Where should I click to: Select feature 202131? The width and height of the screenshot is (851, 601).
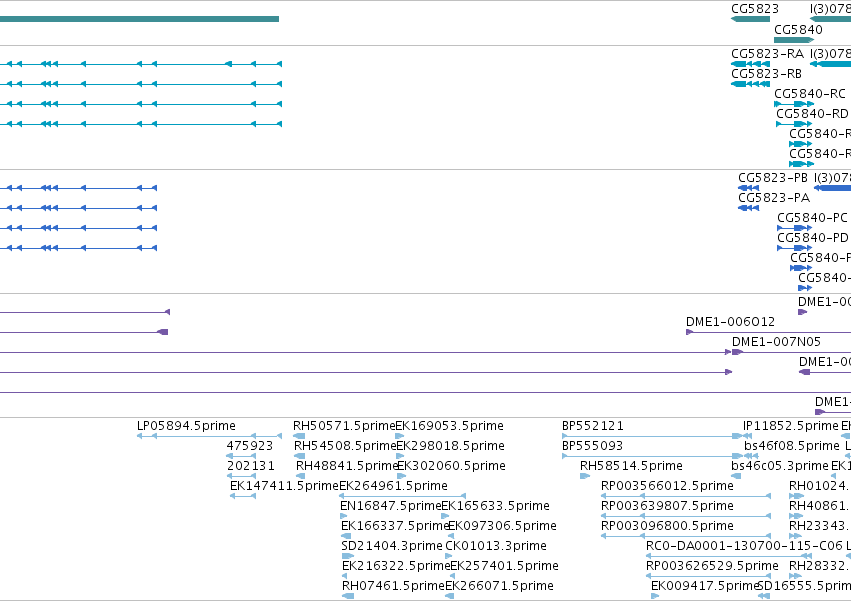tap(251, 466)
